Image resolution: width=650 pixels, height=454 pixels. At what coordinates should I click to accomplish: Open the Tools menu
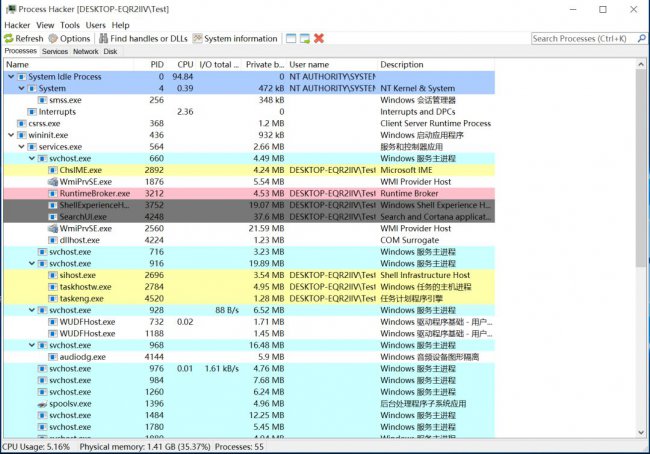(x=70, y=25)
